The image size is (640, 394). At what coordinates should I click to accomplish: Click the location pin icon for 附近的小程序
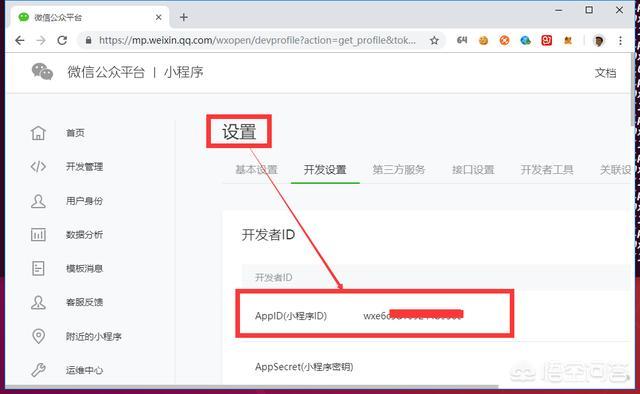tap(38, 336)
